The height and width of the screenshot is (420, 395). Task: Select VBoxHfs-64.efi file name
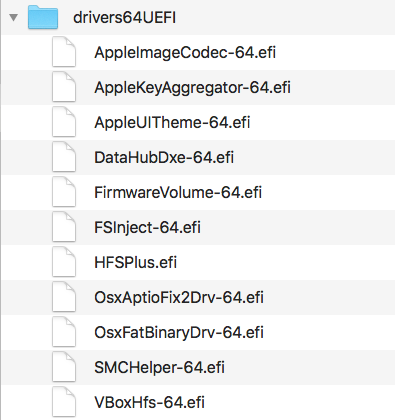coord(149,402)
